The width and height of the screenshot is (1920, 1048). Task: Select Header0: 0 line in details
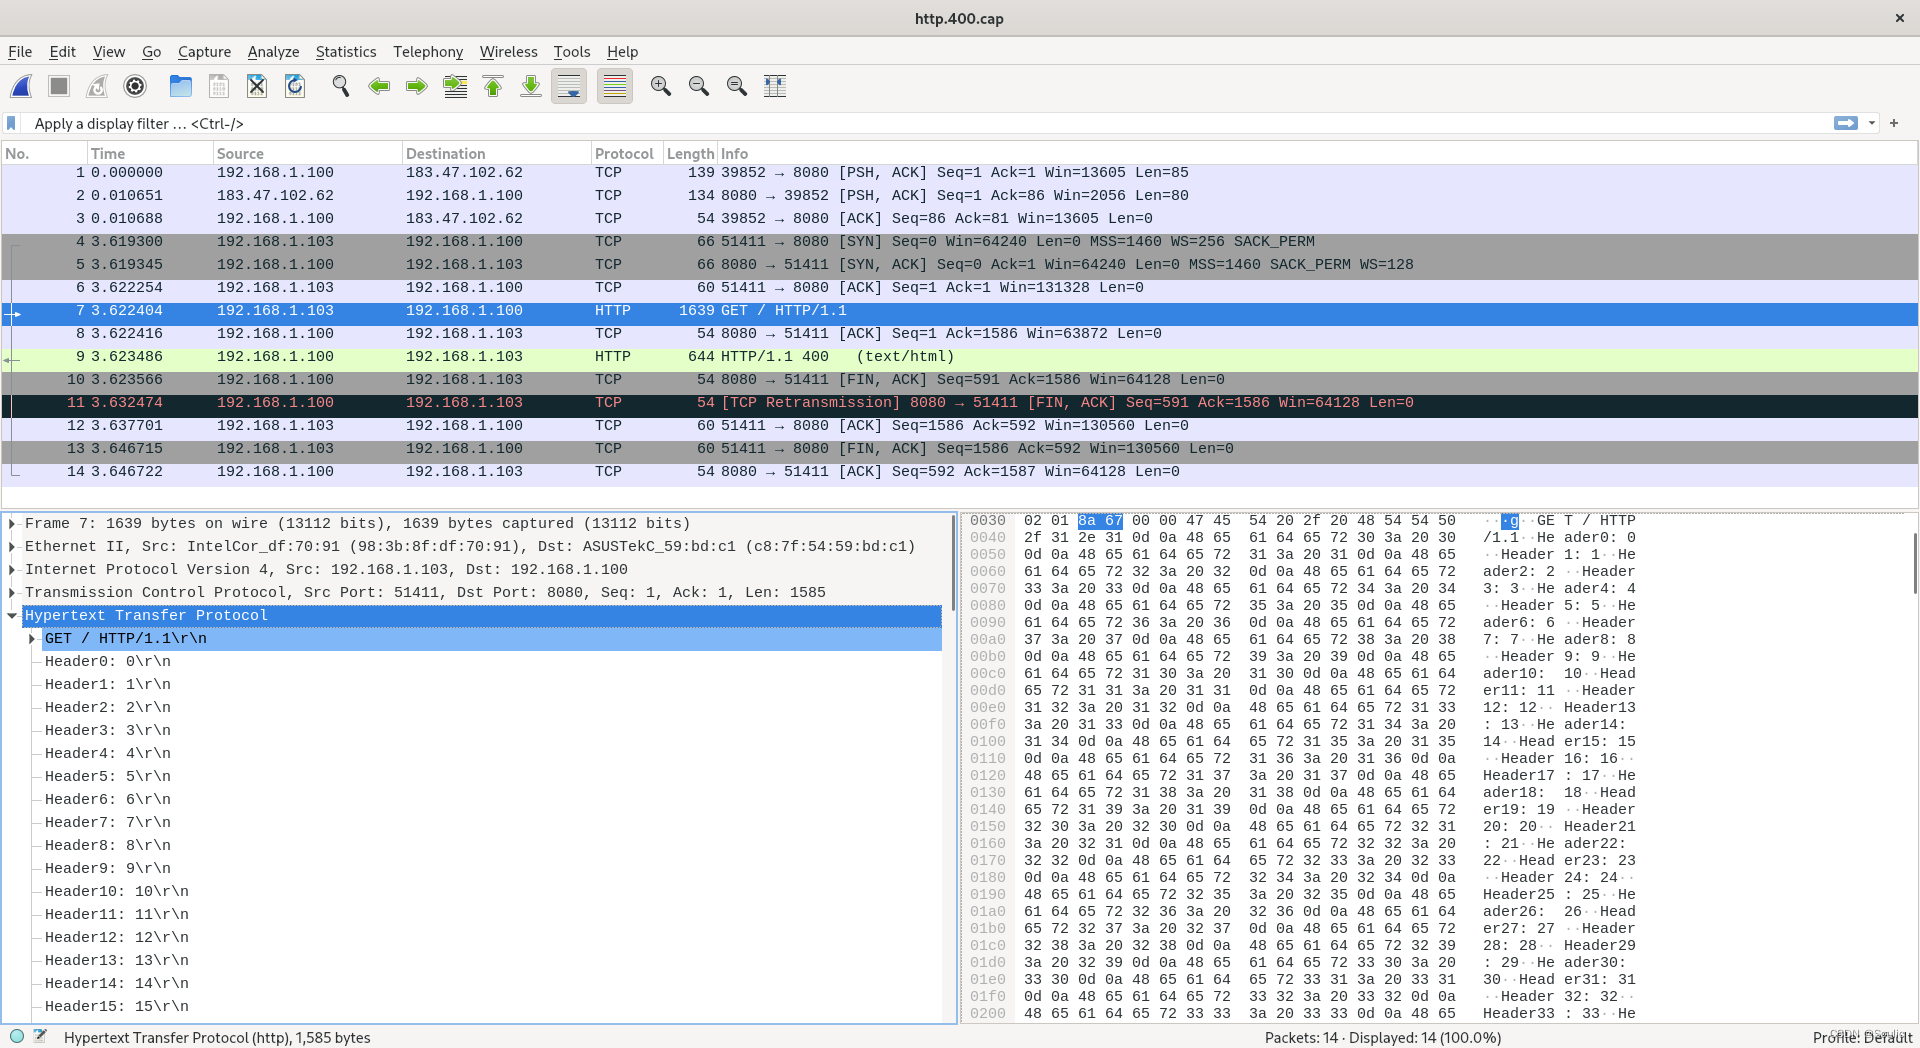click(108, 661)
